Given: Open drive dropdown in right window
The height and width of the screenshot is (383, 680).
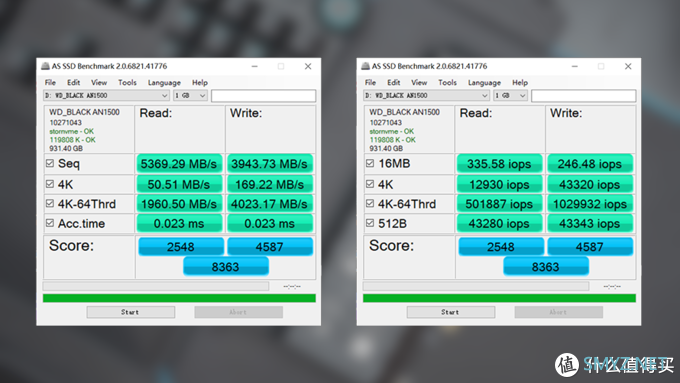Looking at the screenshot, I should click(x=426, y=95).
